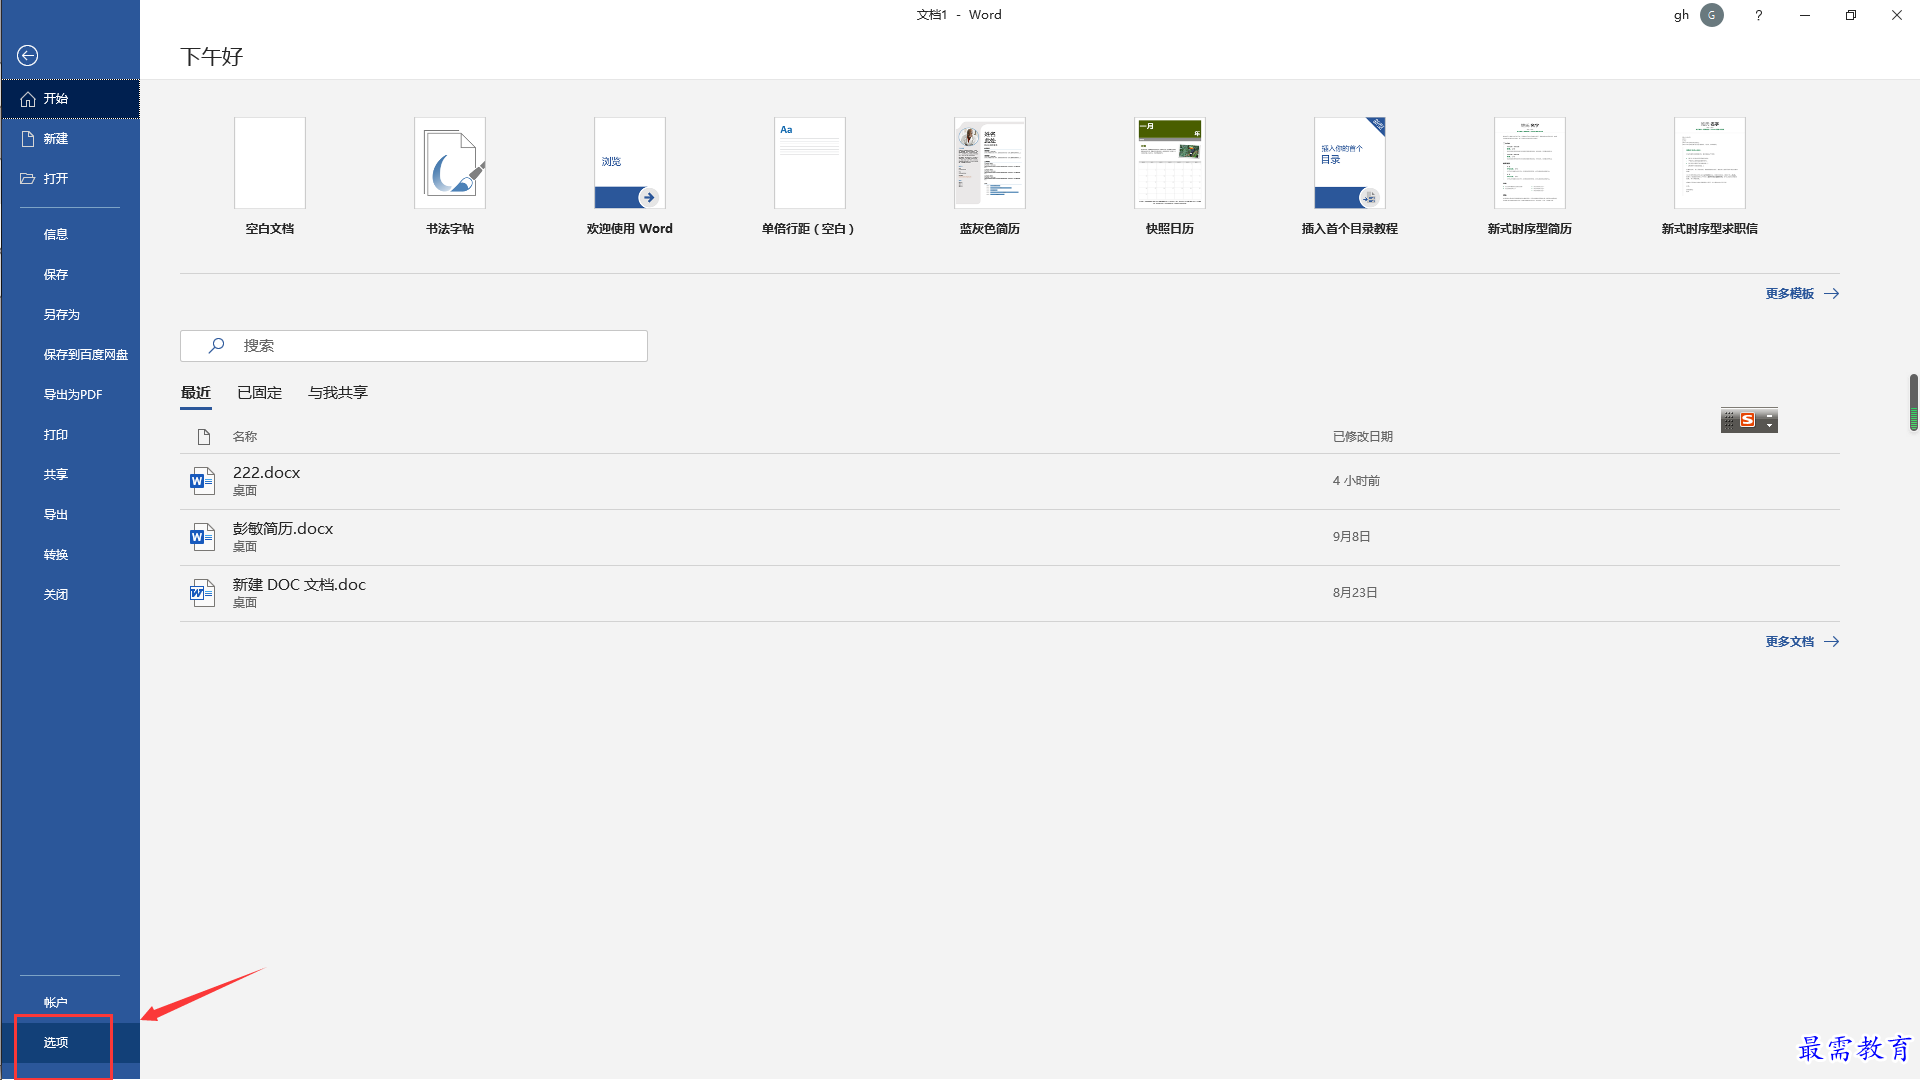
Task: Follow the 更多文档 link
Action: [x=1802, y=642]
